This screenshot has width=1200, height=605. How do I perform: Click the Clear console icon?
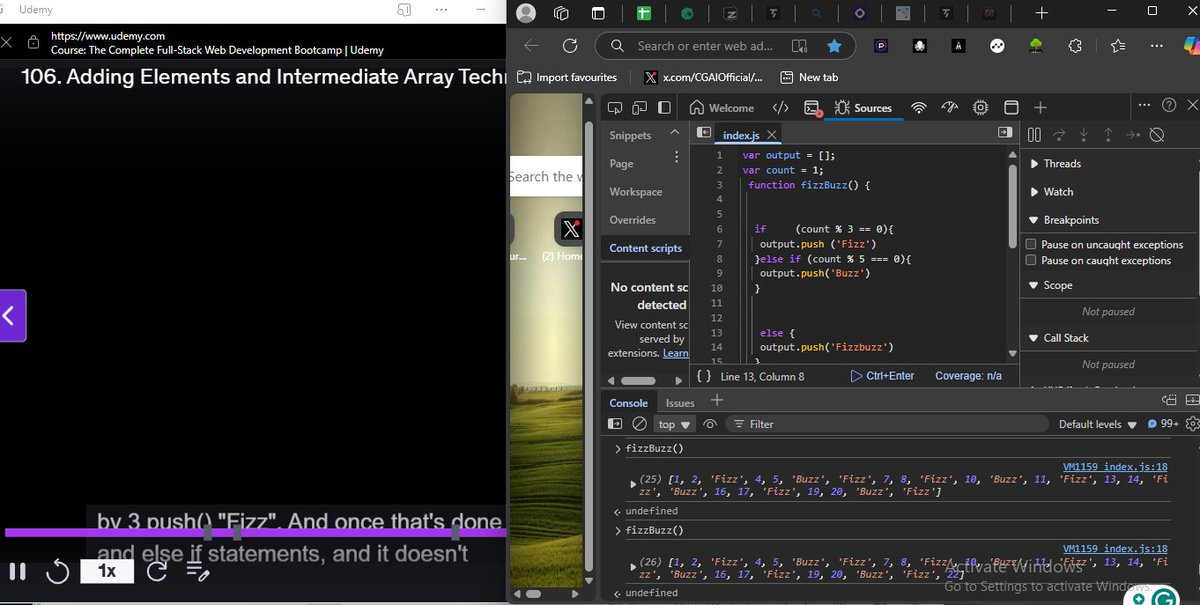click(x=641, y=423)
